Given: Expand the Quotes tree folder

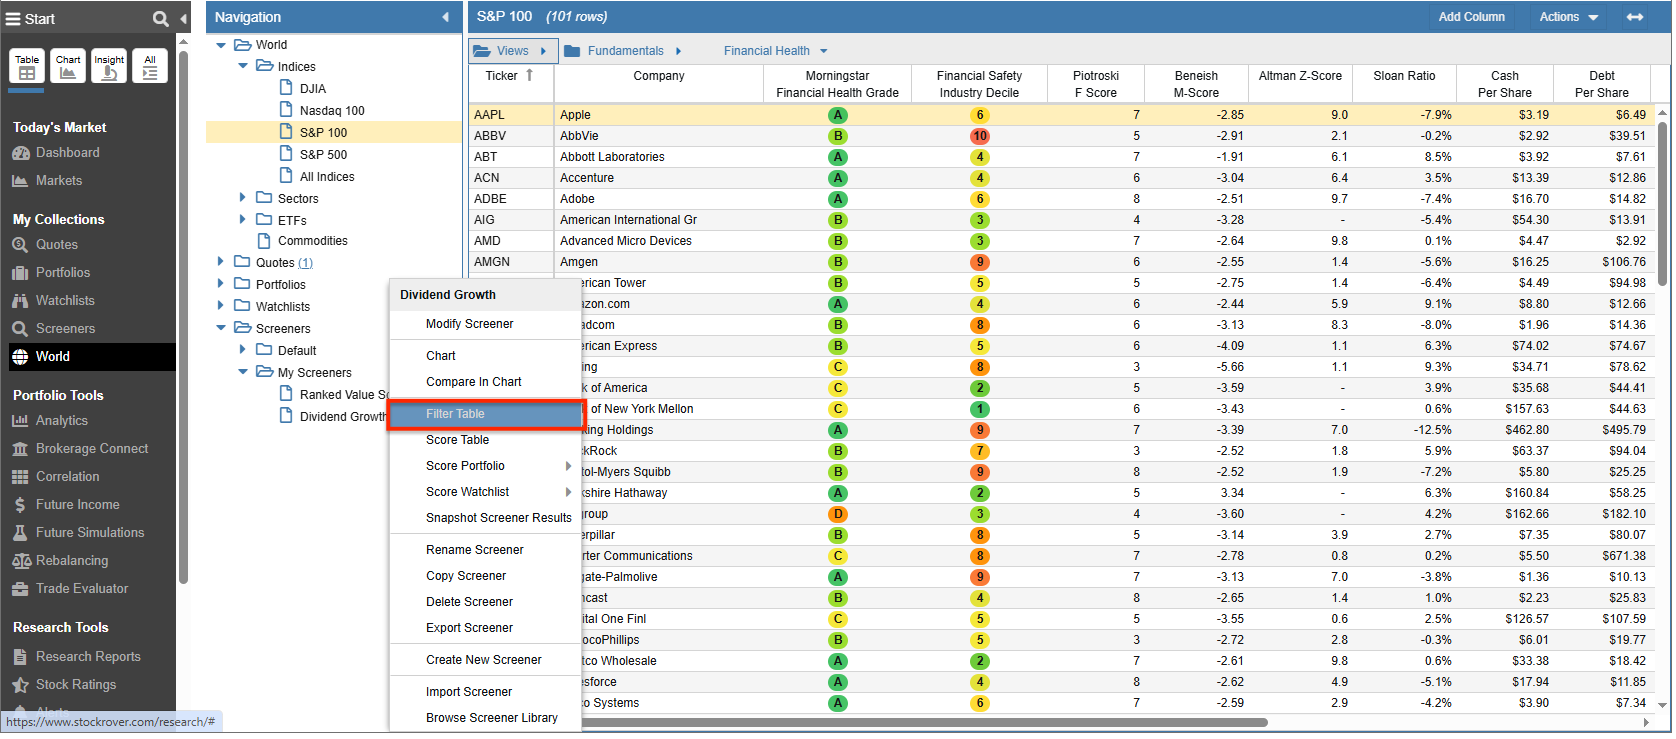Looking at the screenshot, I should click(x=221, y=262).
